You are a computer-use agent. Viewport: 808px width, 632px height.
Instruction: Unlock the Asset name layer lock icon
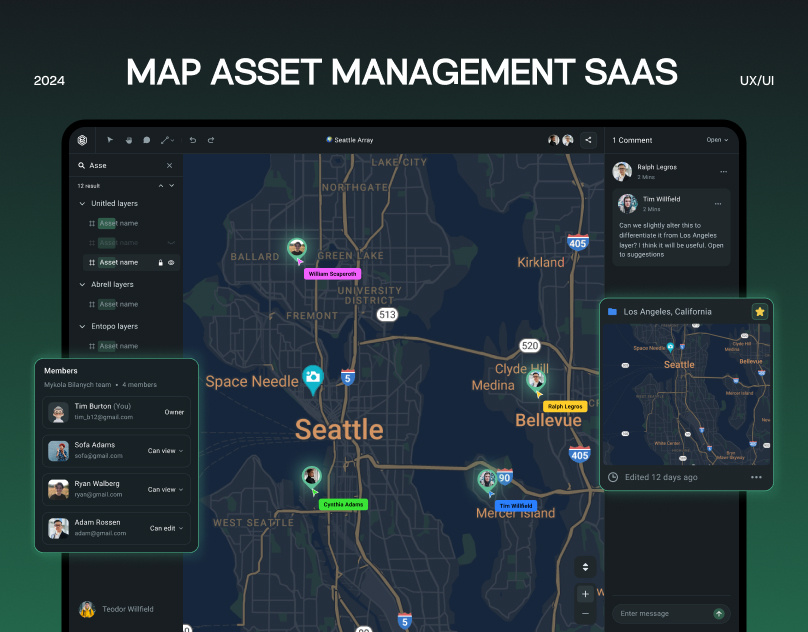pyautogui.click(x=160, y=262)
